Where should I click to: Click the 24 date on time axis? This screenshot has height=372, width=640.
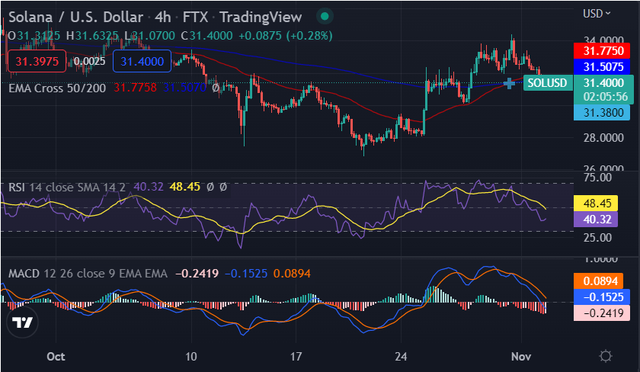pyautogui.click(x=401, y=356)
